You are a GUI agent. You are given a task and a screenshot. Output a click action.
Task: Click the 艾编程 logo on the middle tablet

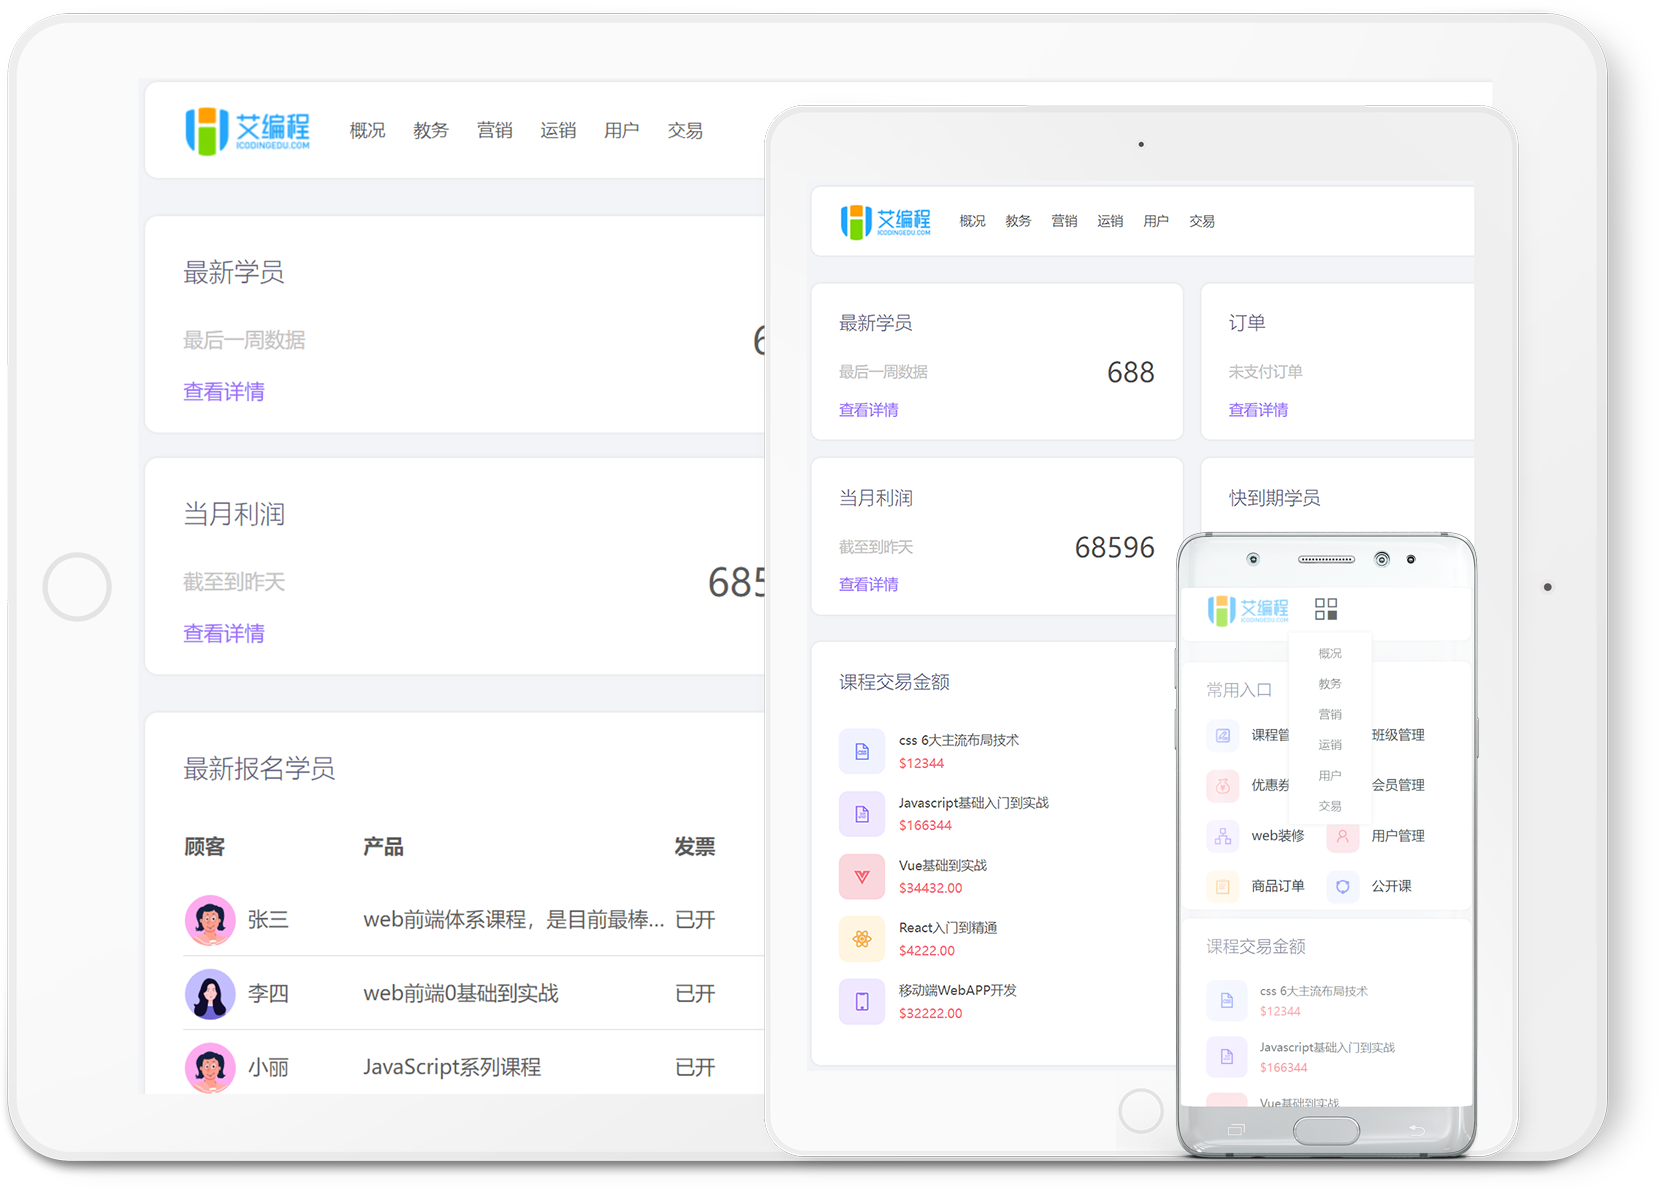click(886, 221)
